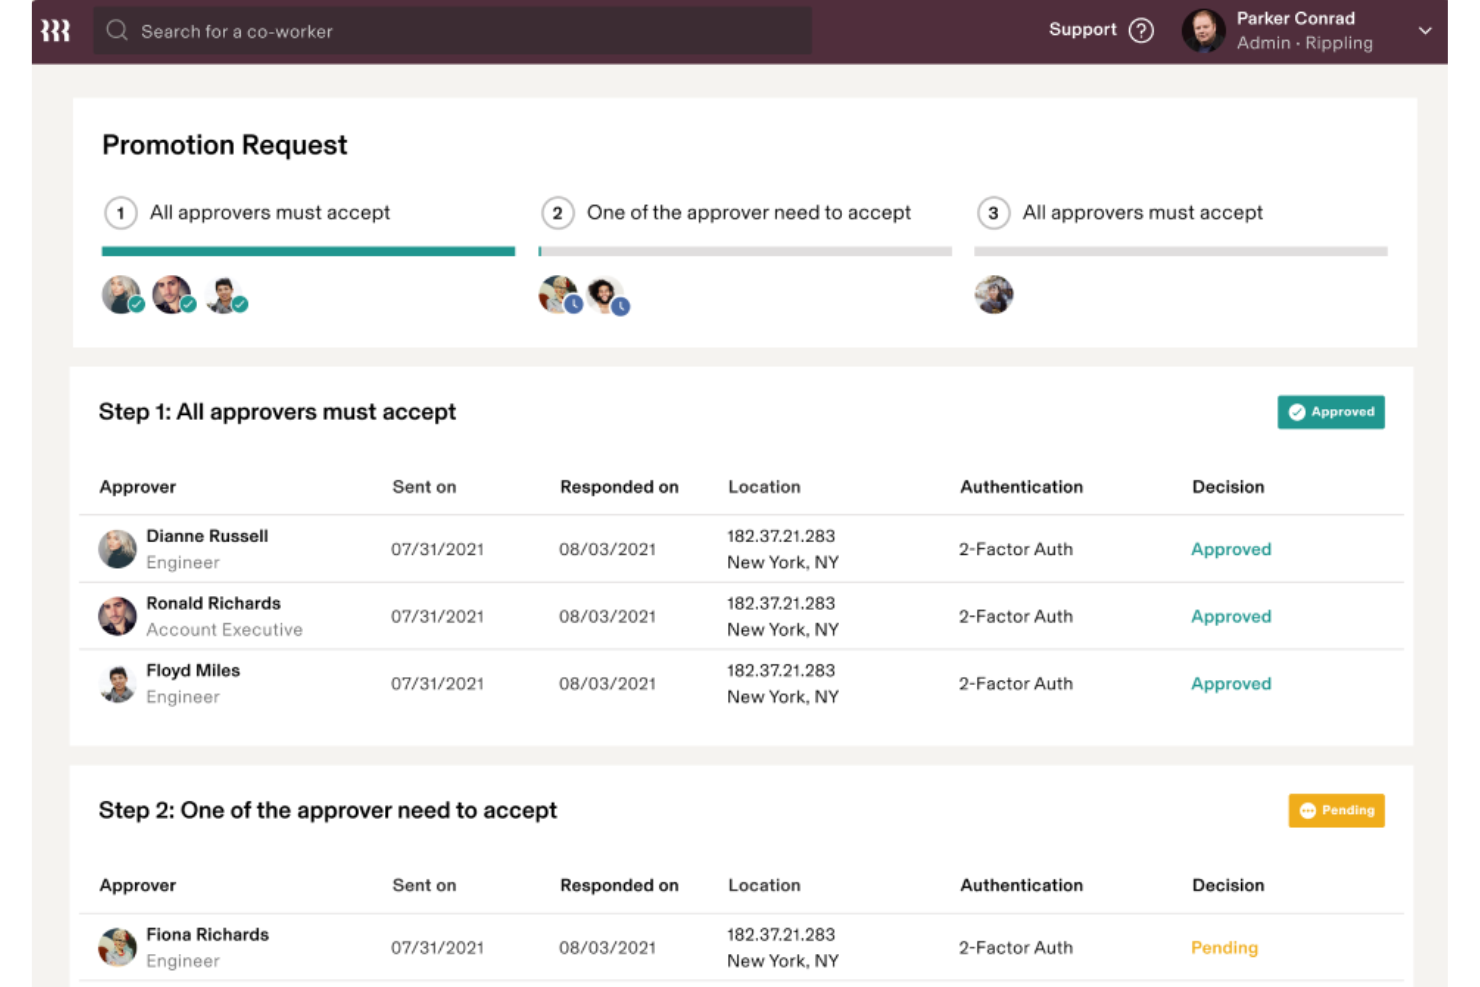Select step 3 circle in progress header
Viewport: 1480px width, 987px height.
tap(993, 213)
